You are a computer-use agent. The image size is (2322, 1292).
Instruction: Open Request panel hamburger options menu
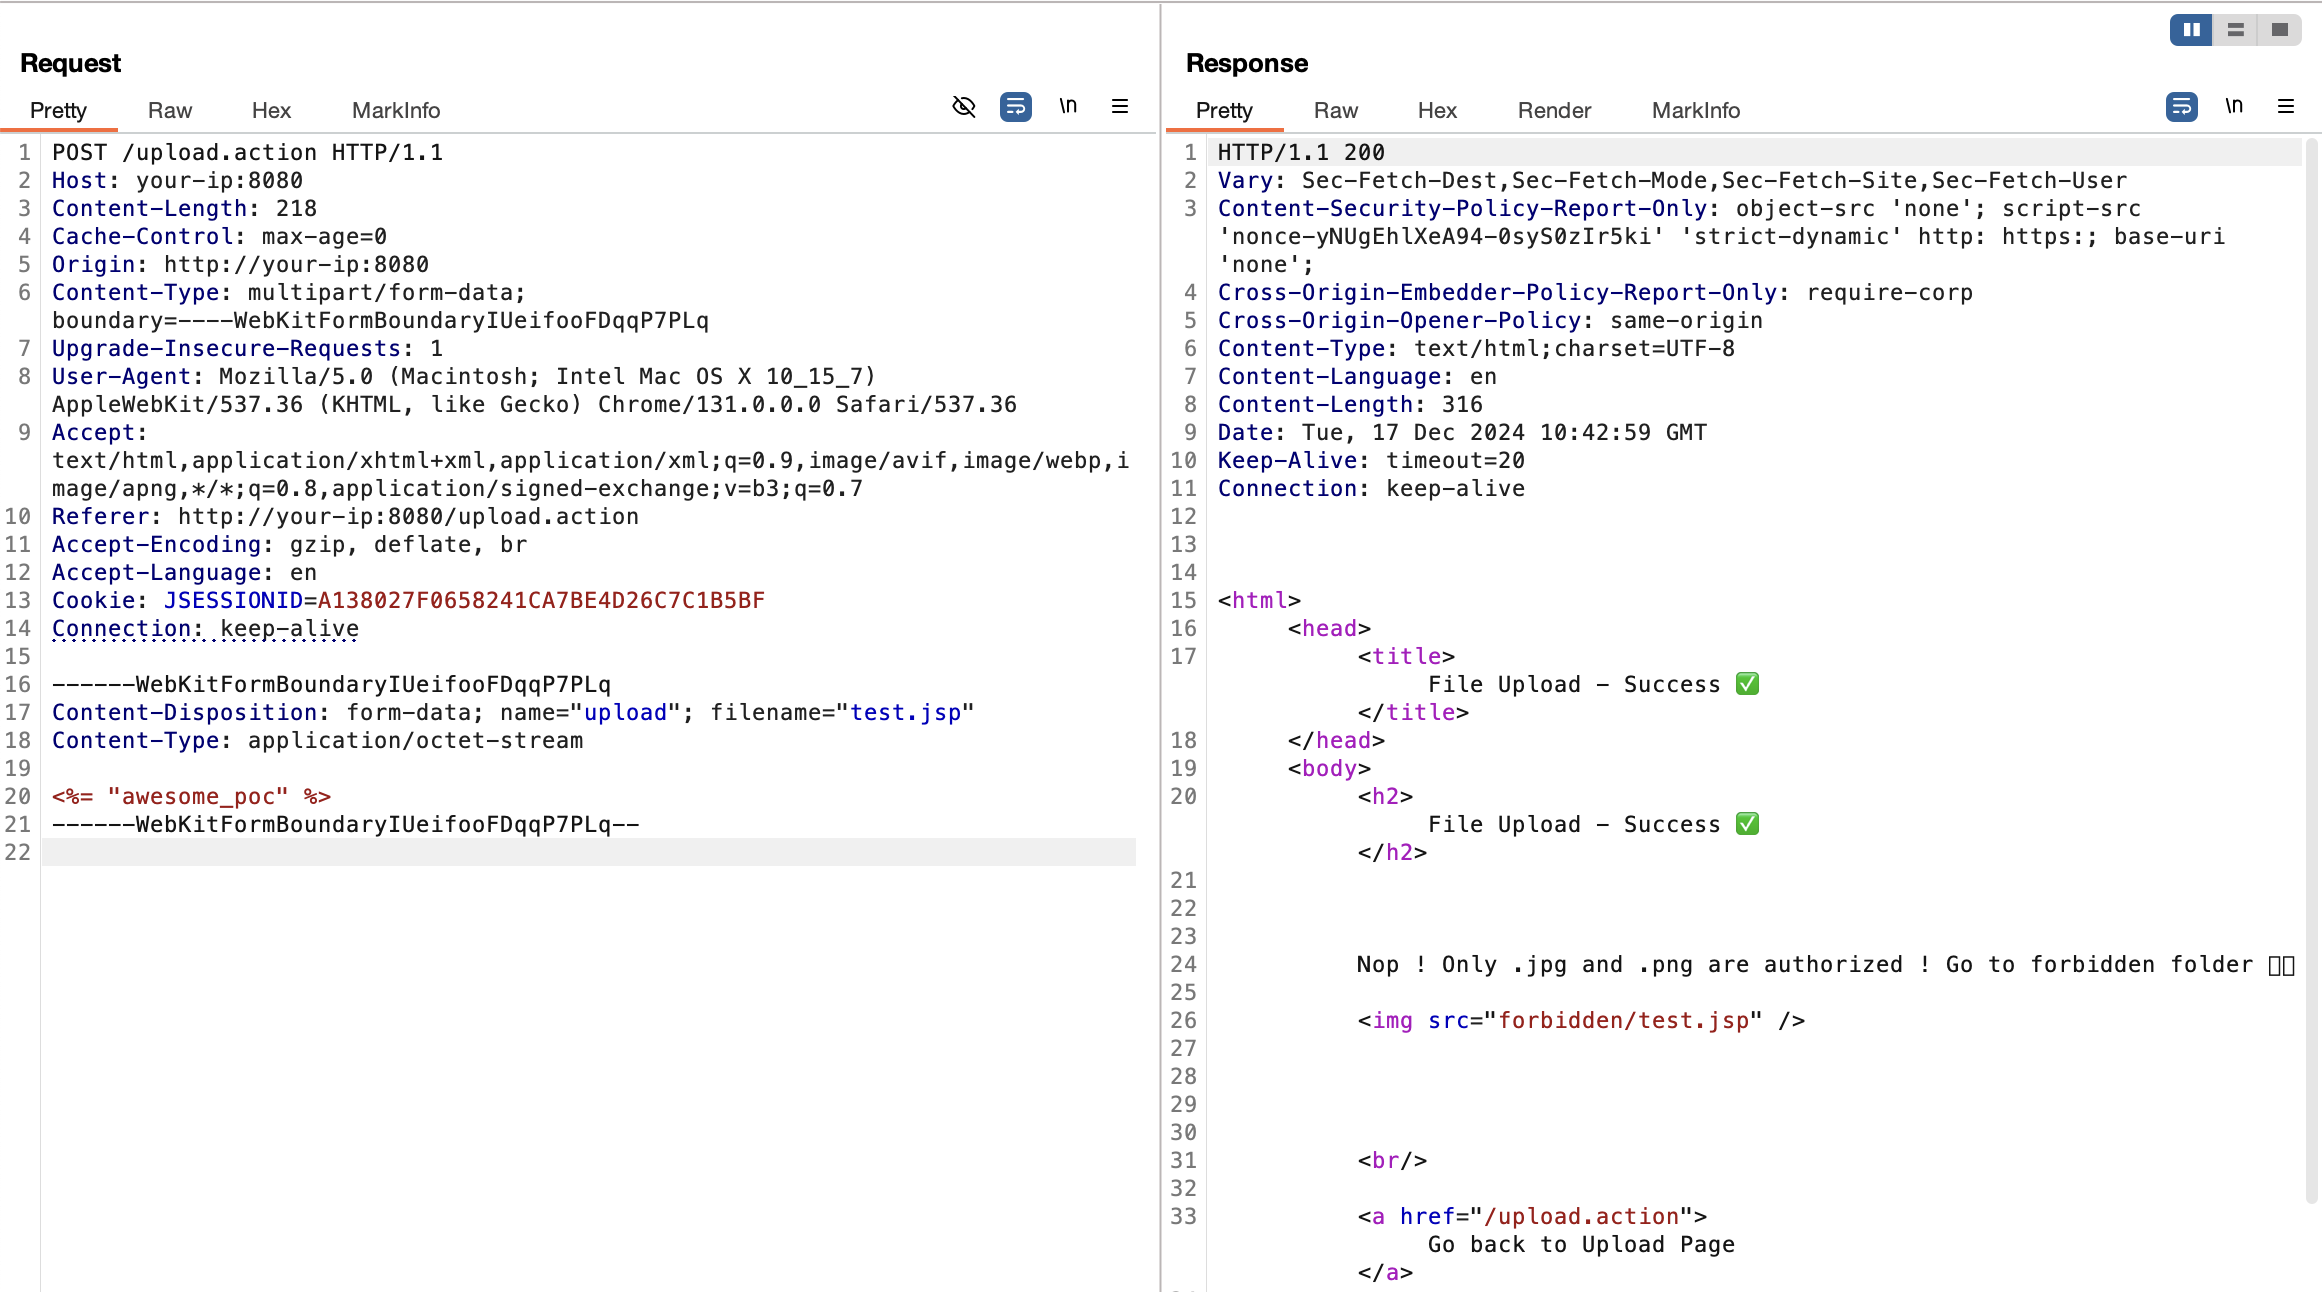tap(1120, 106)
